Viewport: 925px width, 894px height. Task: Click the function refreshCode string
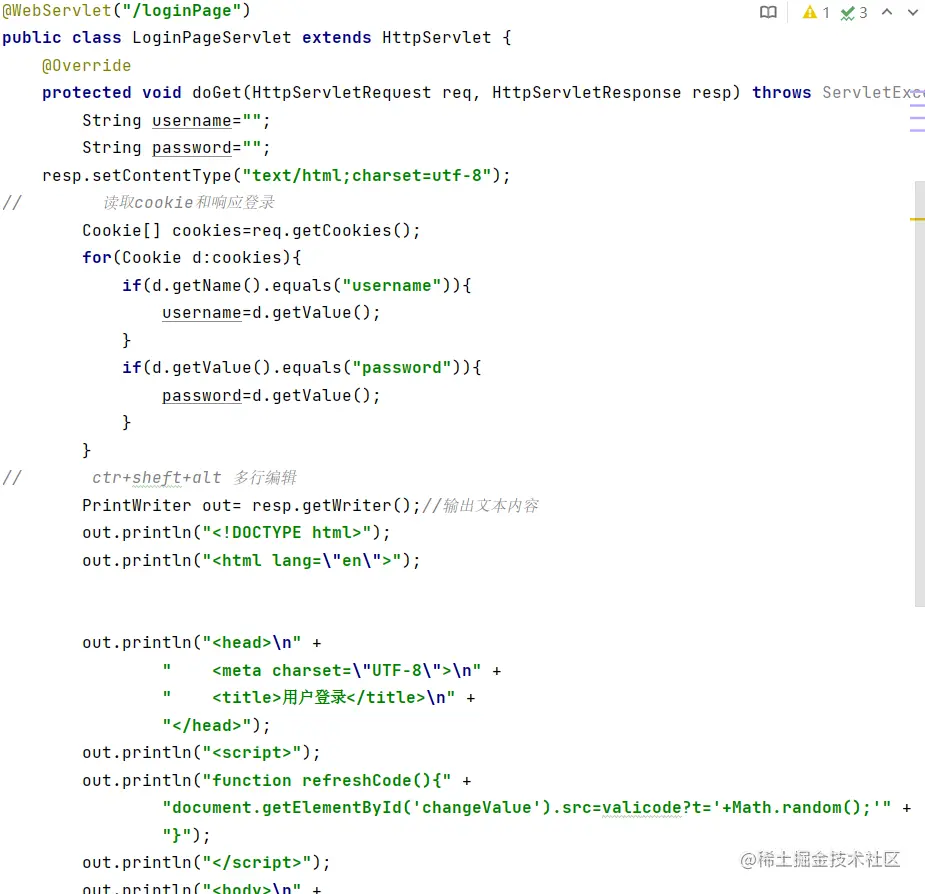(327, 781)
